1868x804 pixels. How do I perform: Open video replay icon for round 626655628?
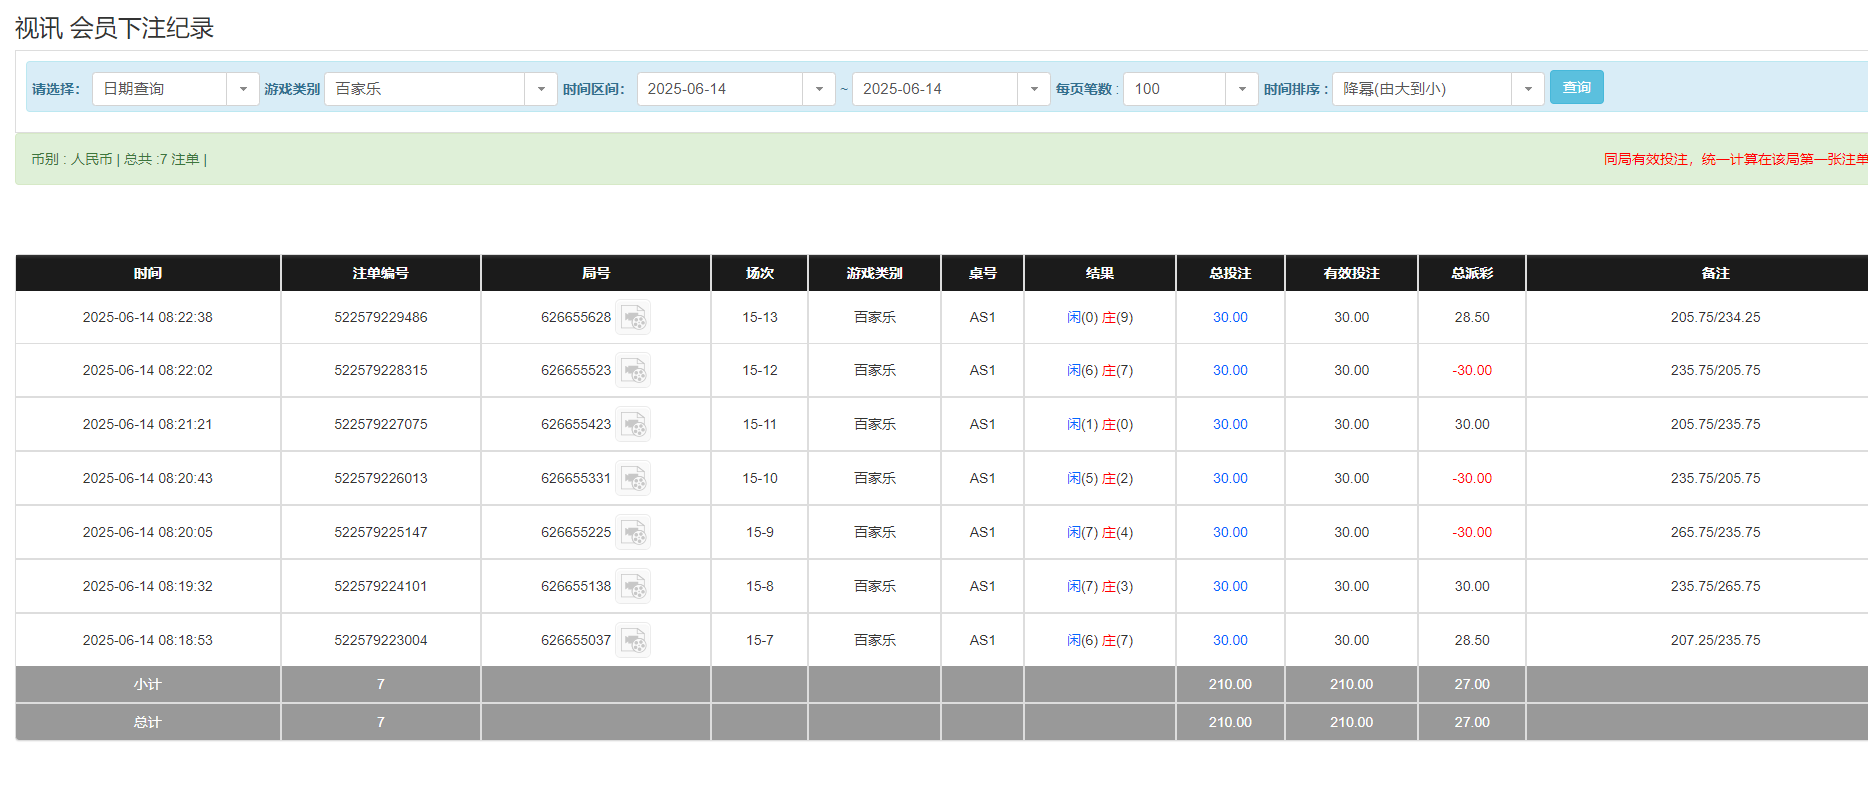coord(633,318)
